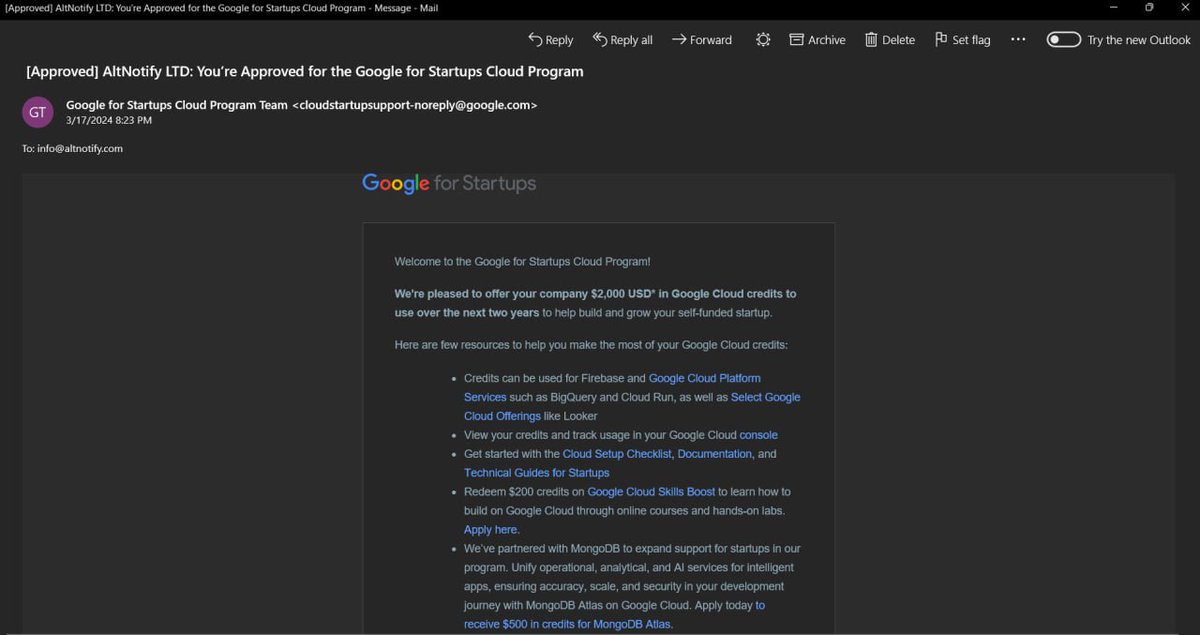Click the Apply here link
This screenshot has width=1200, height=635.
pos(491,530)
